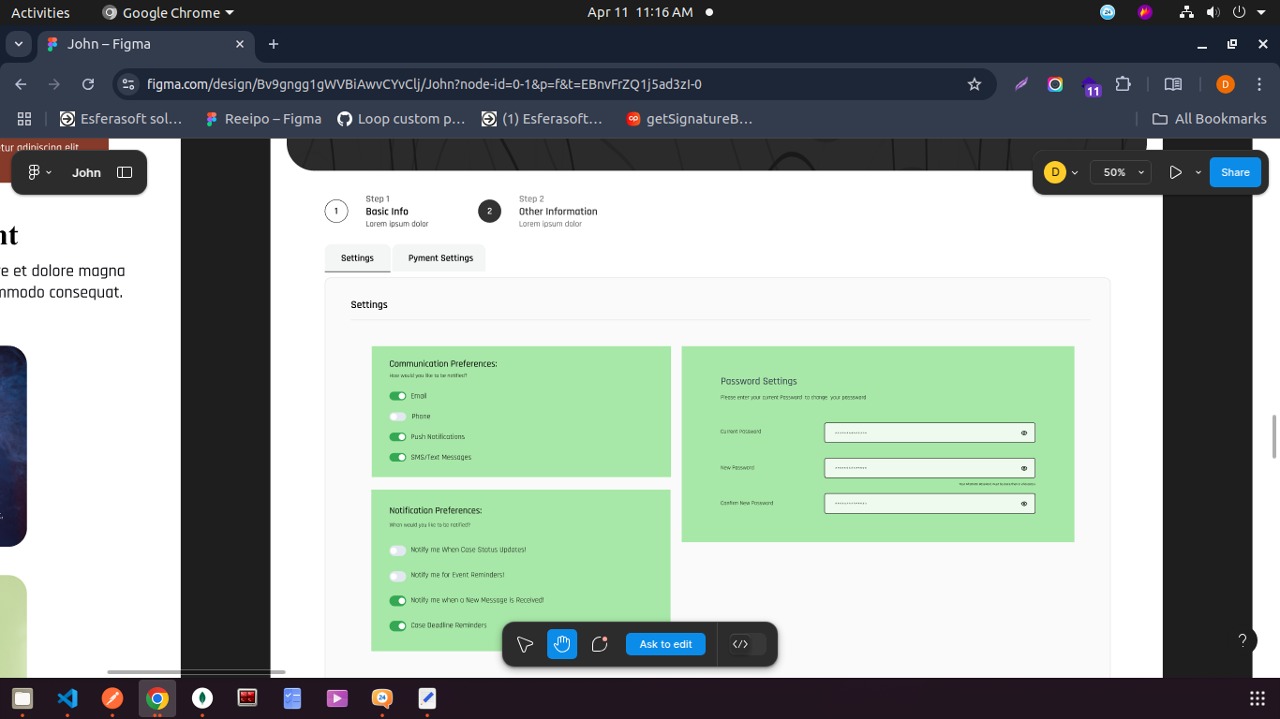Click the Ask to edit button

coord(665,644)
